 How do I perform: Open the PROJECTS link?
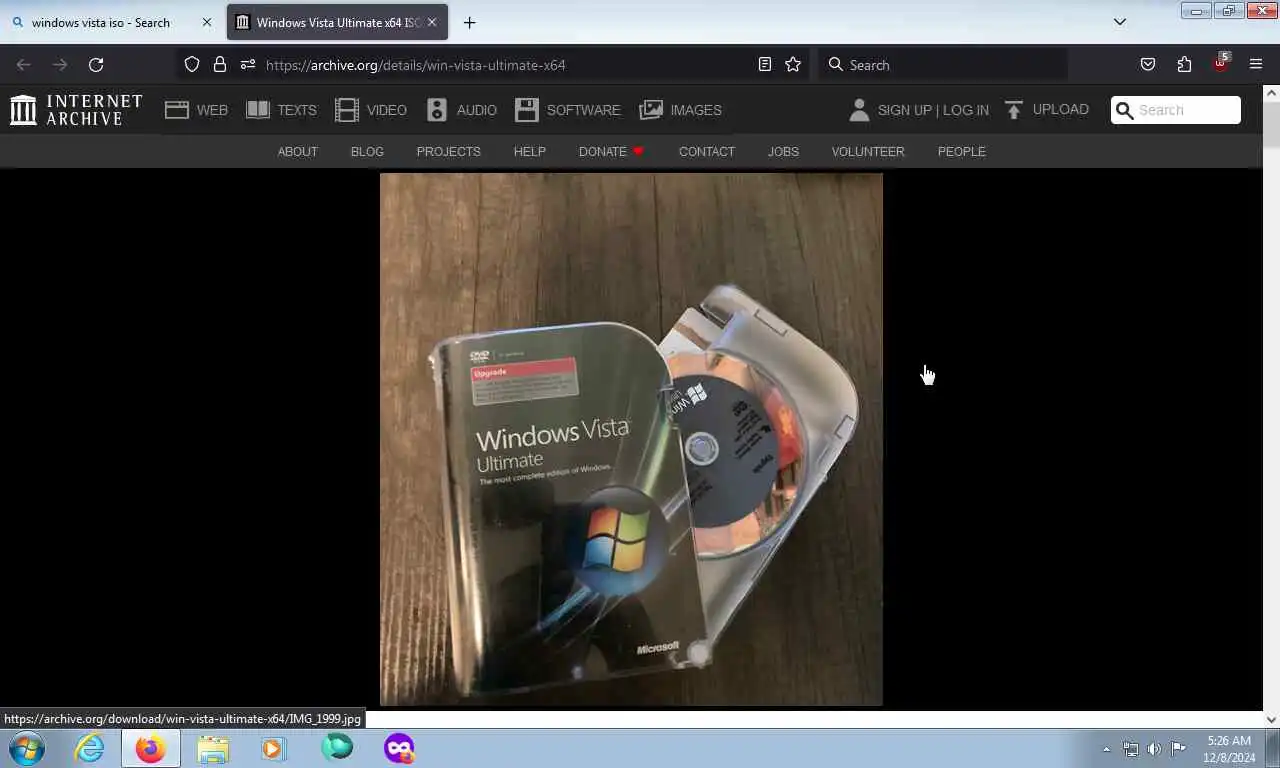click(448, 152)
